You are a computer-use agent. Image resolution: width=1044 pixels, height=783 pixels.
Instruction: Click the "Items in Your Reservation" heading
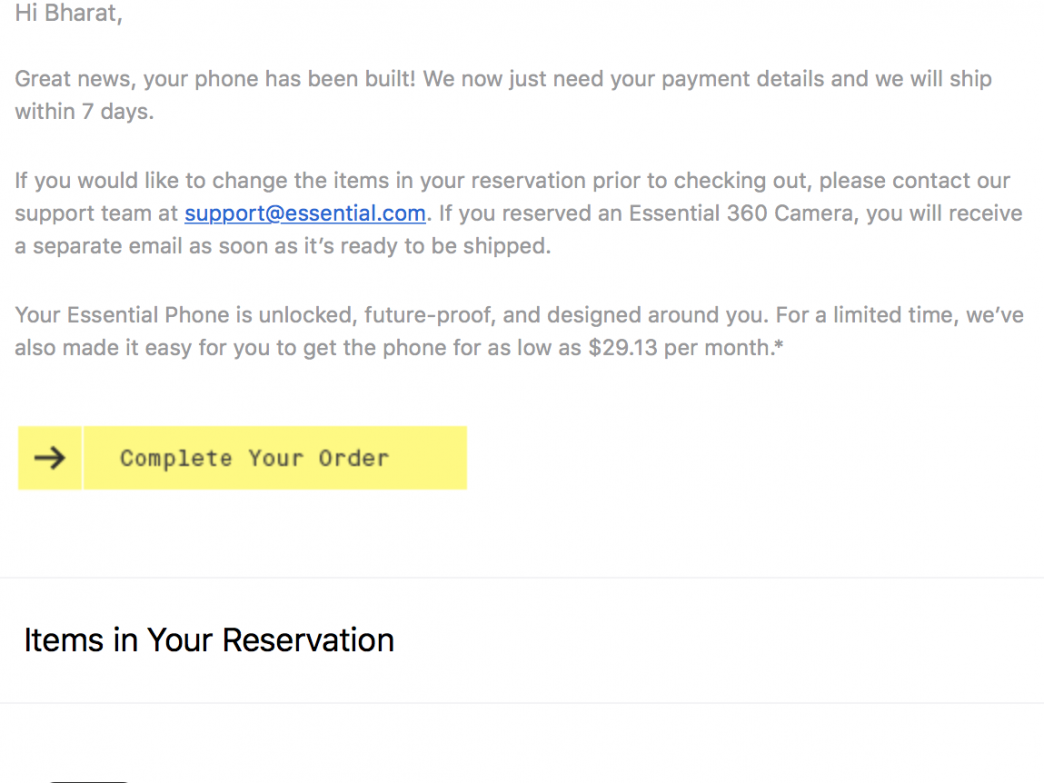click(x=209, y=640)
